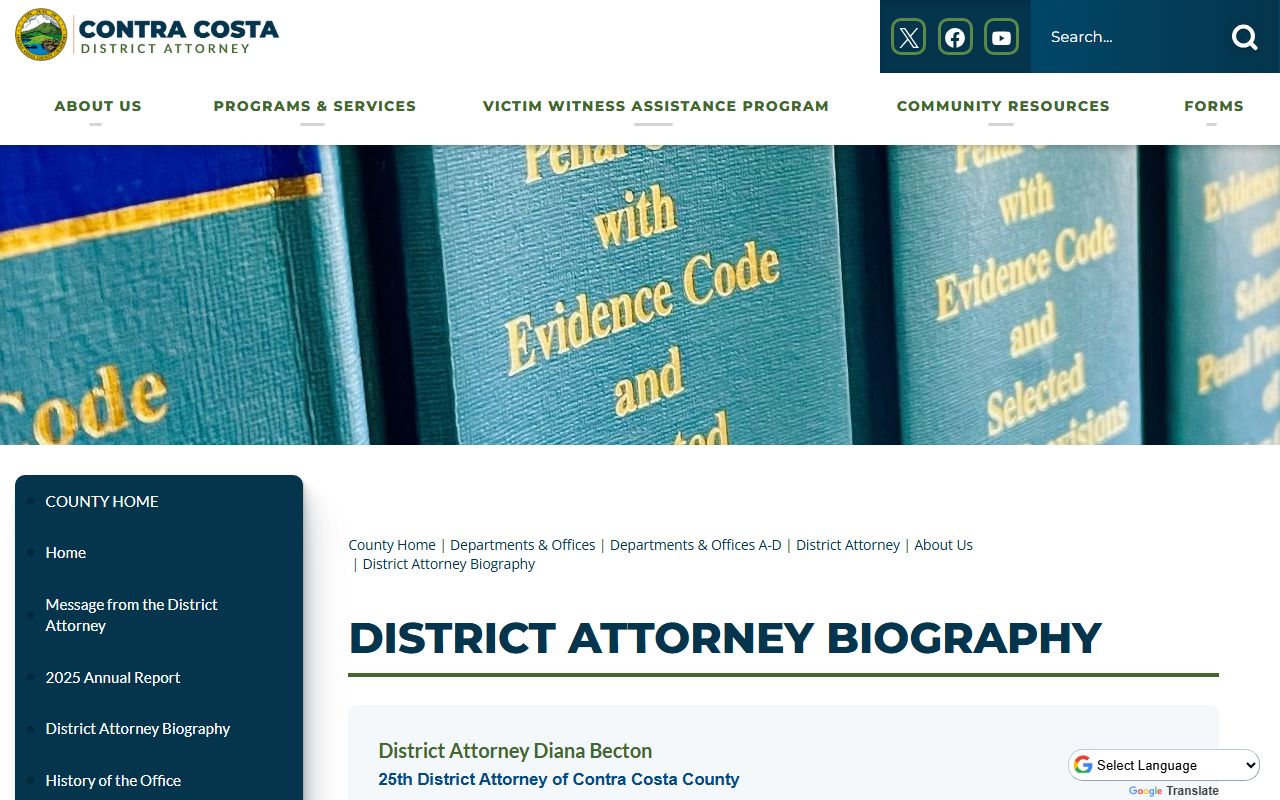Focus the Search text field
The height and width of the screenshot is (800, 1280).
pyautogui.click(x=1130, y=37)
